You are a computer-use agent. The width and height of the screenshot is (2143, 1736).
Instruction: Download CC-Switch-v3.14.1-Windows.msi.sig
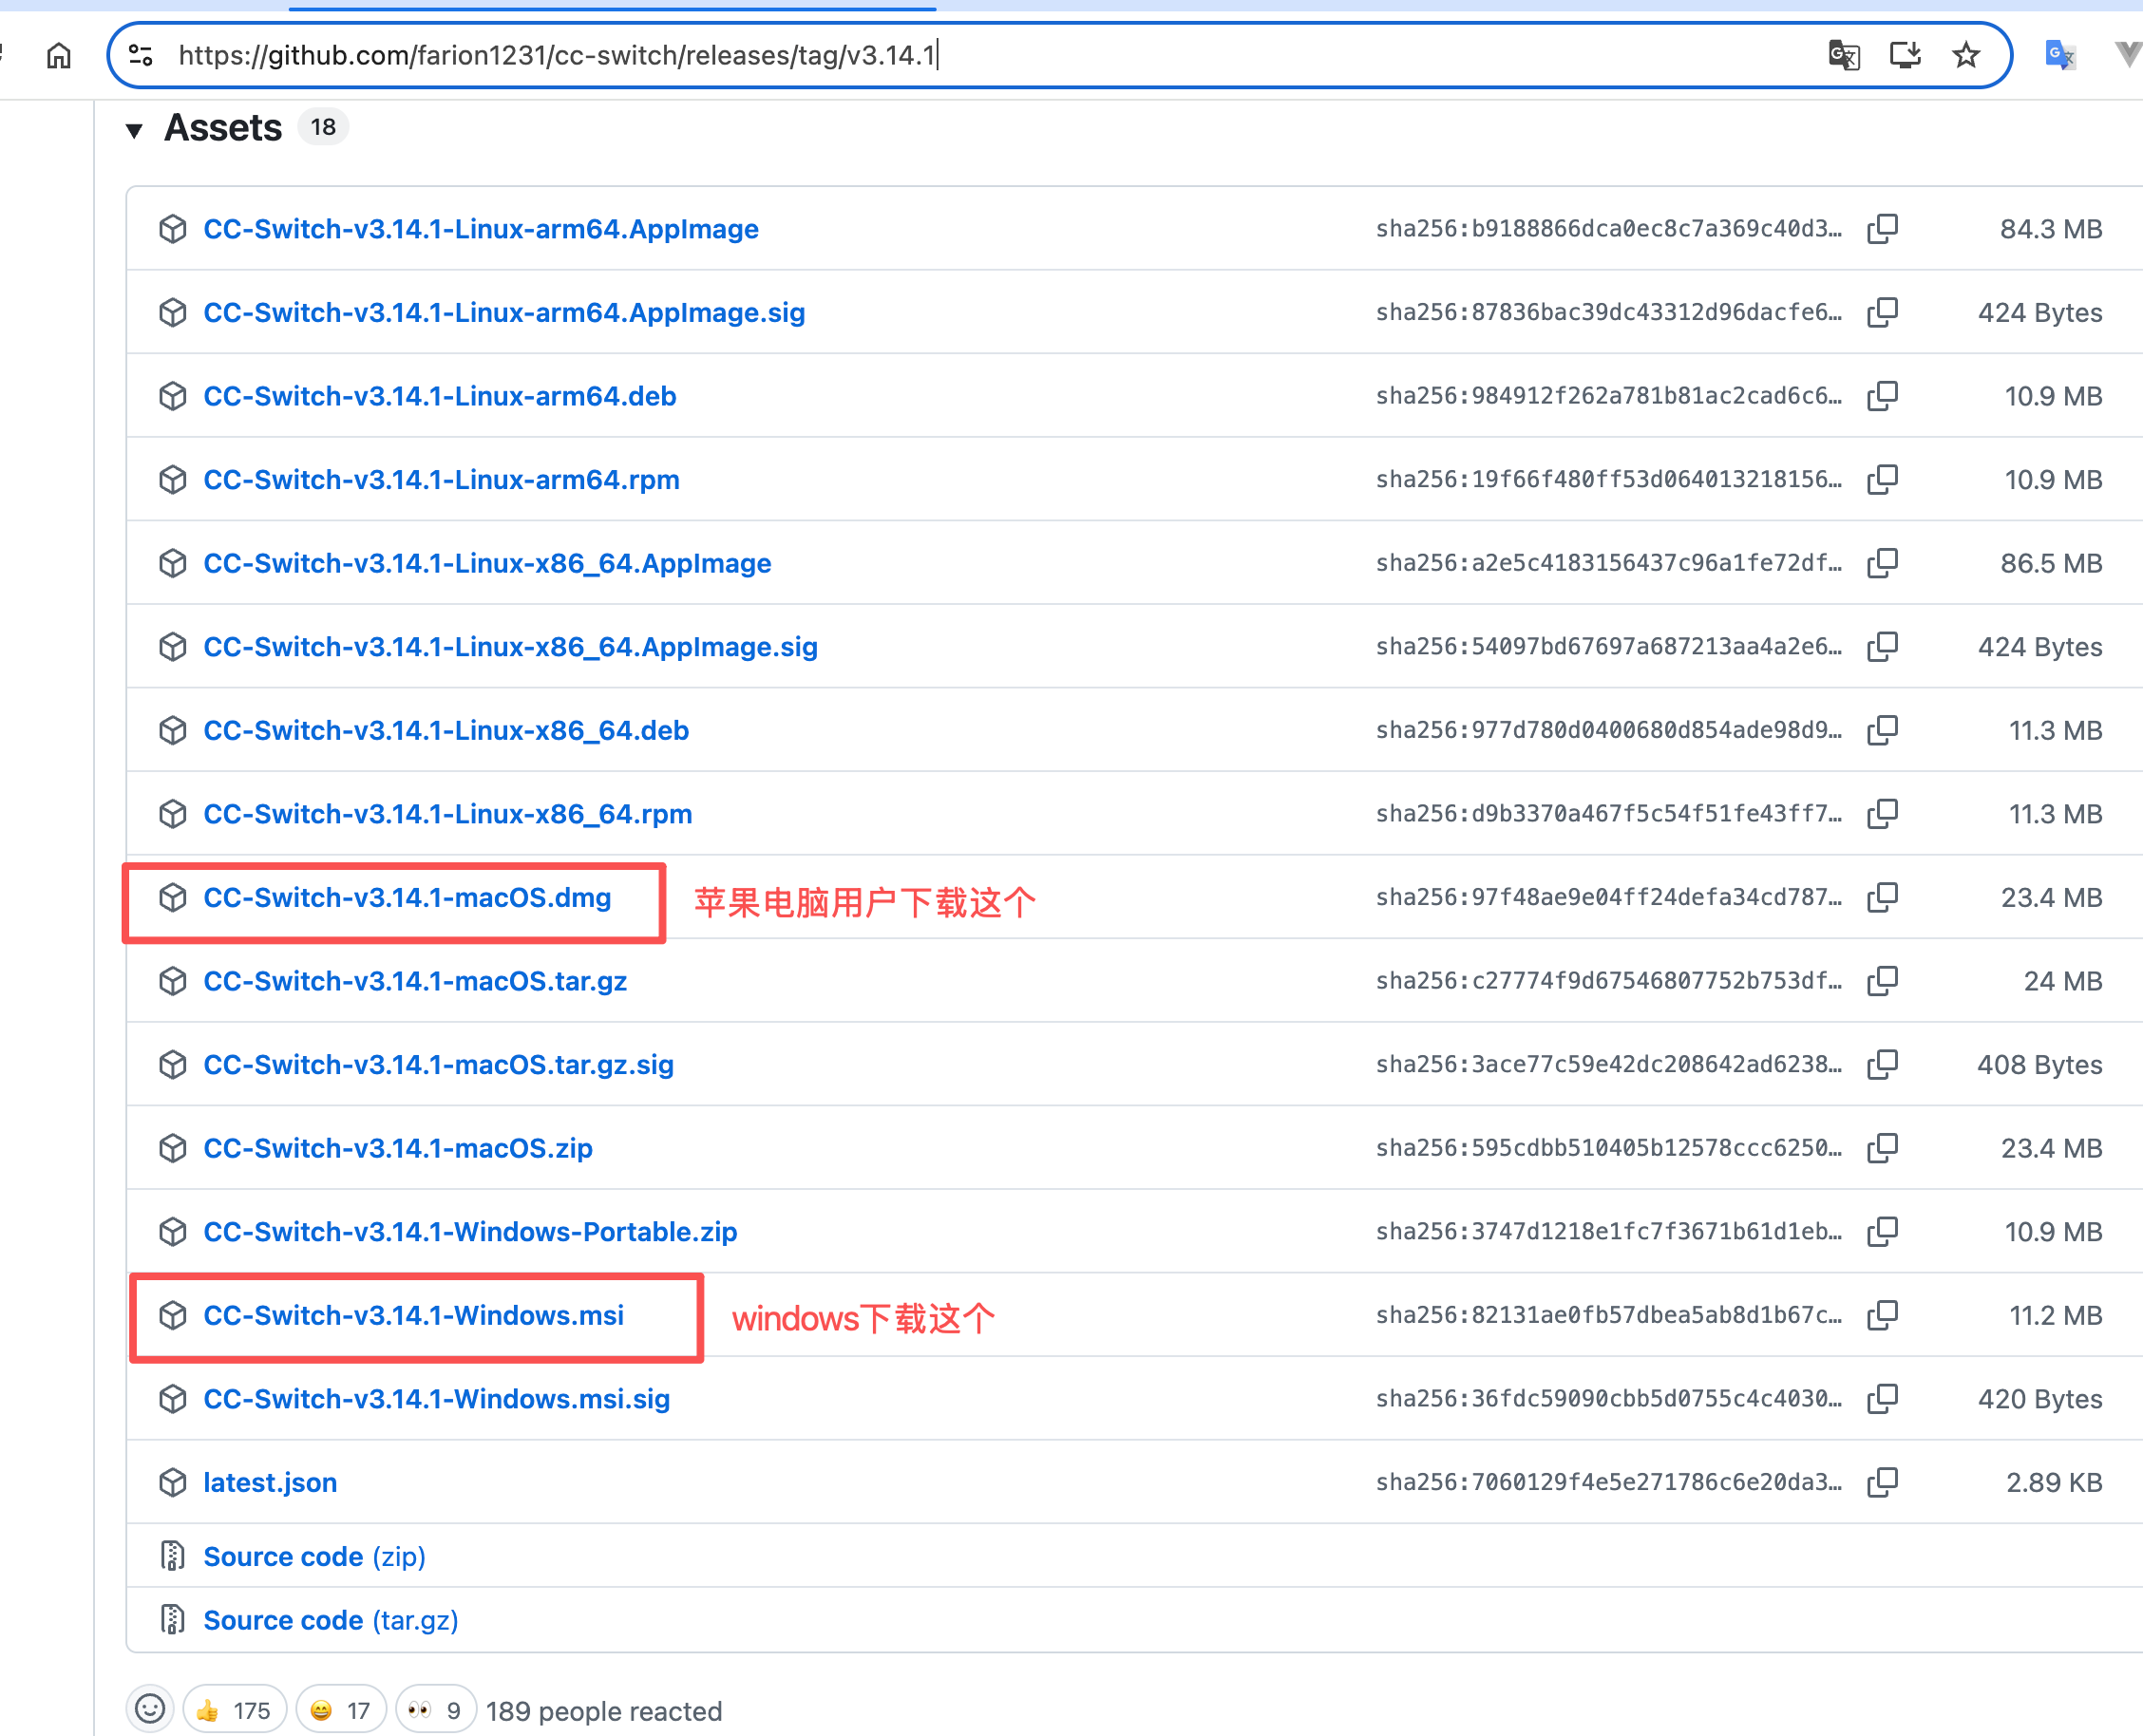coord(436,1399)
